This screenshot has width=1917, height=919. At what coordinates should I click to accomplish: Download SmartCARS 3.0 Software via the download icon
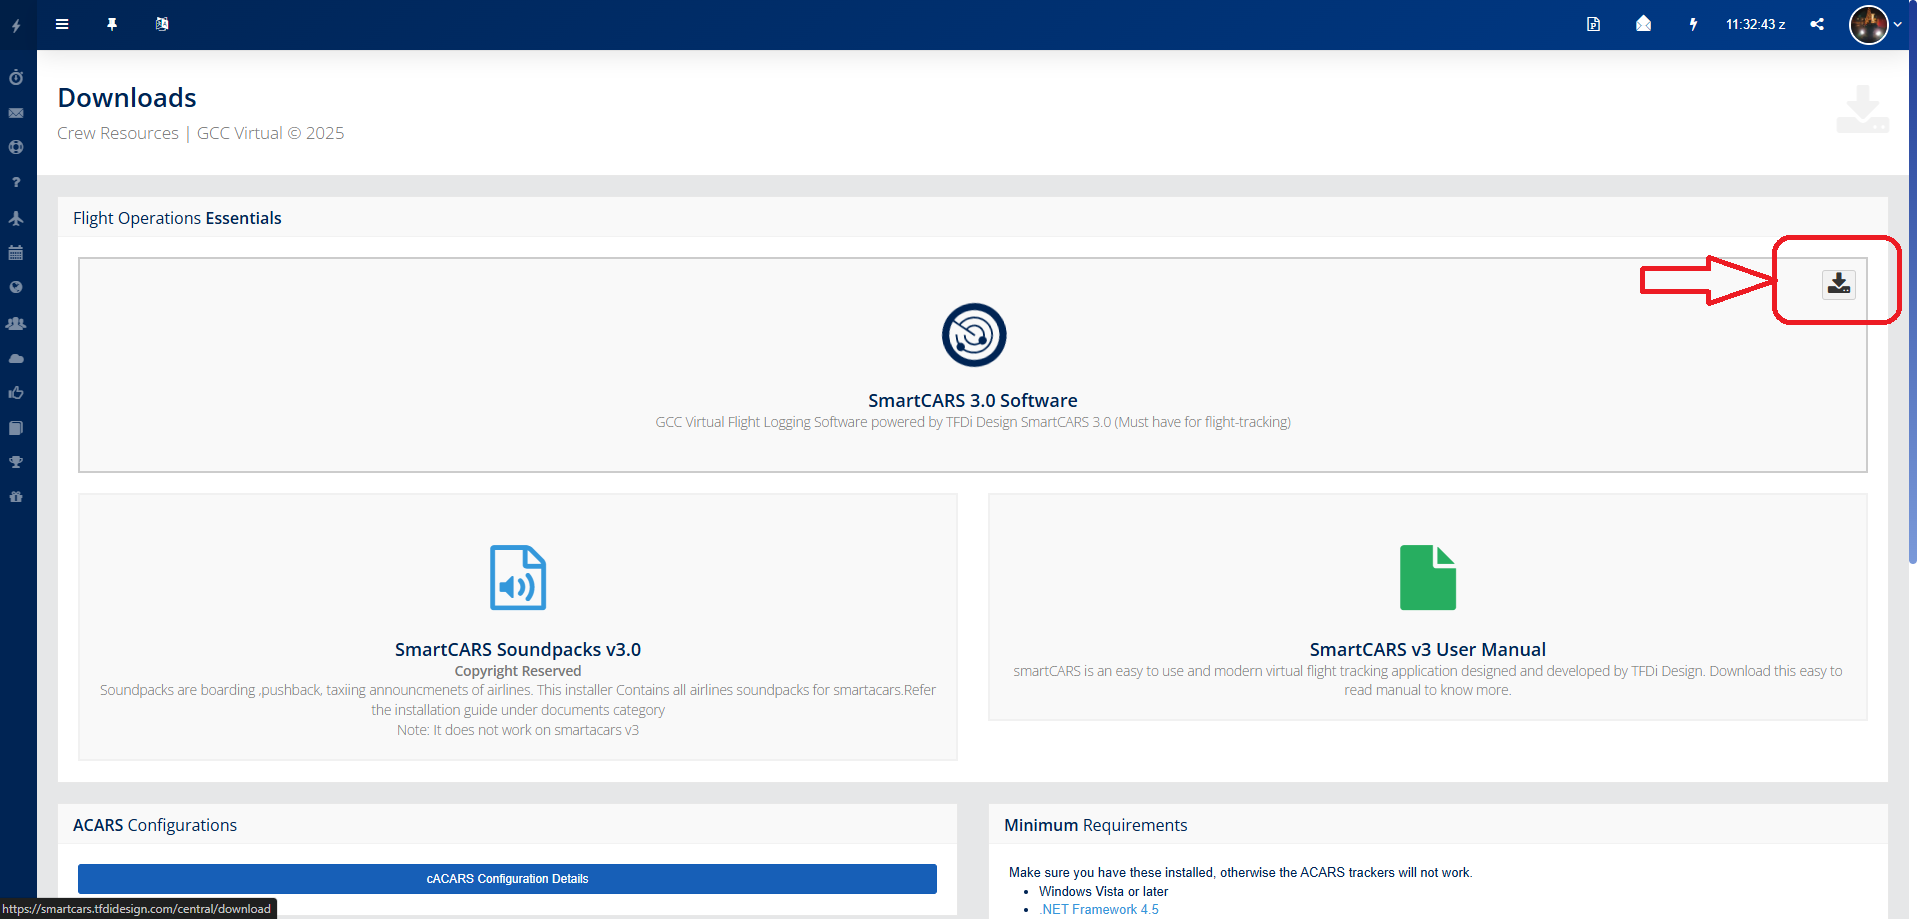pos(1838,284)
